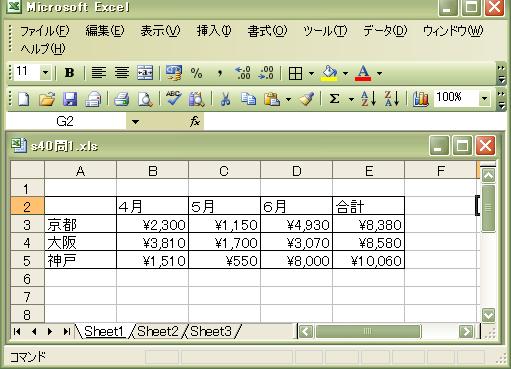This screenshot has height=369, width=511.
Task: Toggle center alignment button
Action: pyautogui.click(x=122, y=73)
